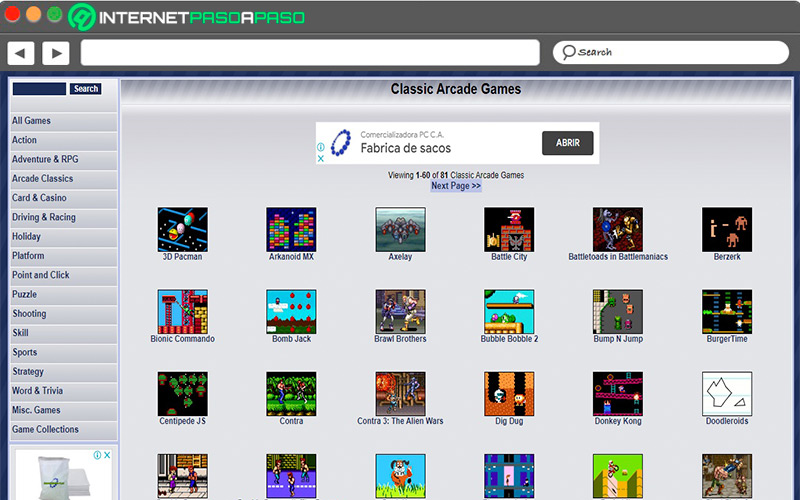Image resolution: width=800 pixels, height=500 pixels.
Task: Click the green maximize window button
Action: [x=55, y=14]
